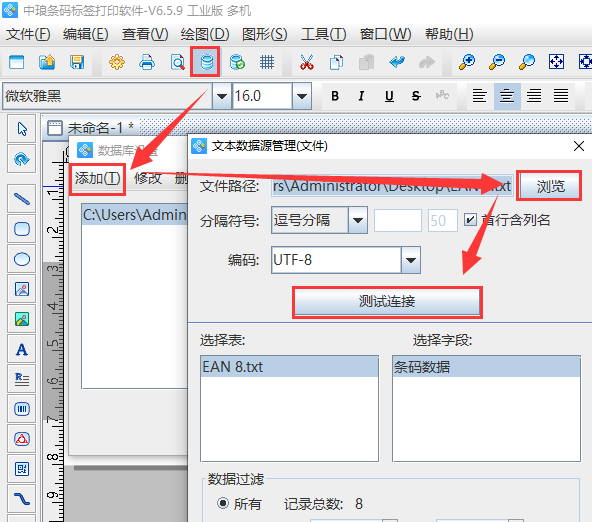Viewport: 592px width, 522px height.
Task: Open the 查看(V) menu
Action: tap(145, 34)
